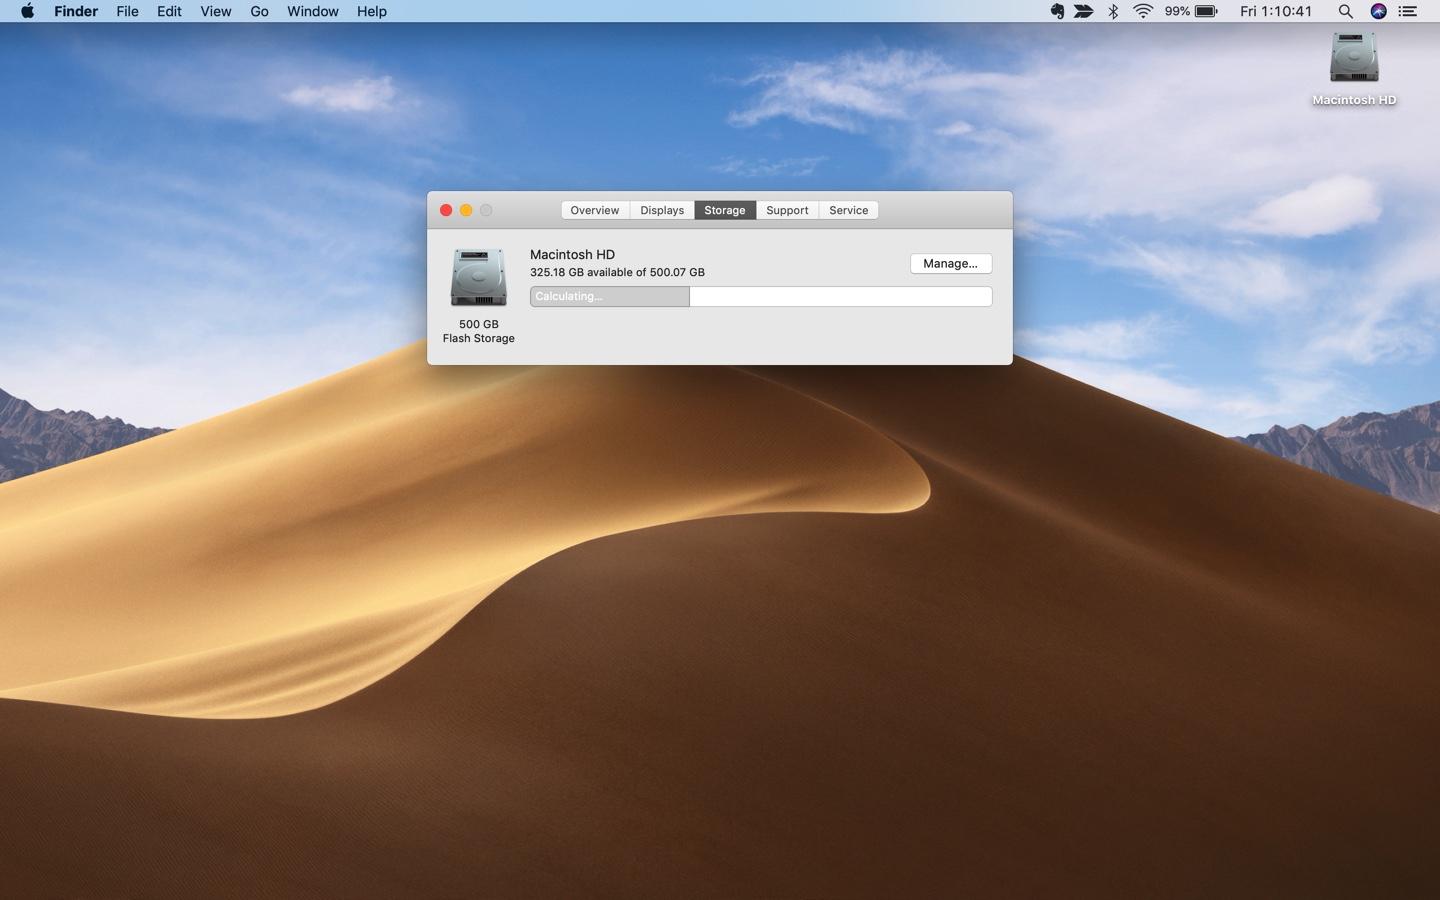The height and width of the screenshot is (900, 1440).
Task: Open the Apple menu
Action: 27,11
